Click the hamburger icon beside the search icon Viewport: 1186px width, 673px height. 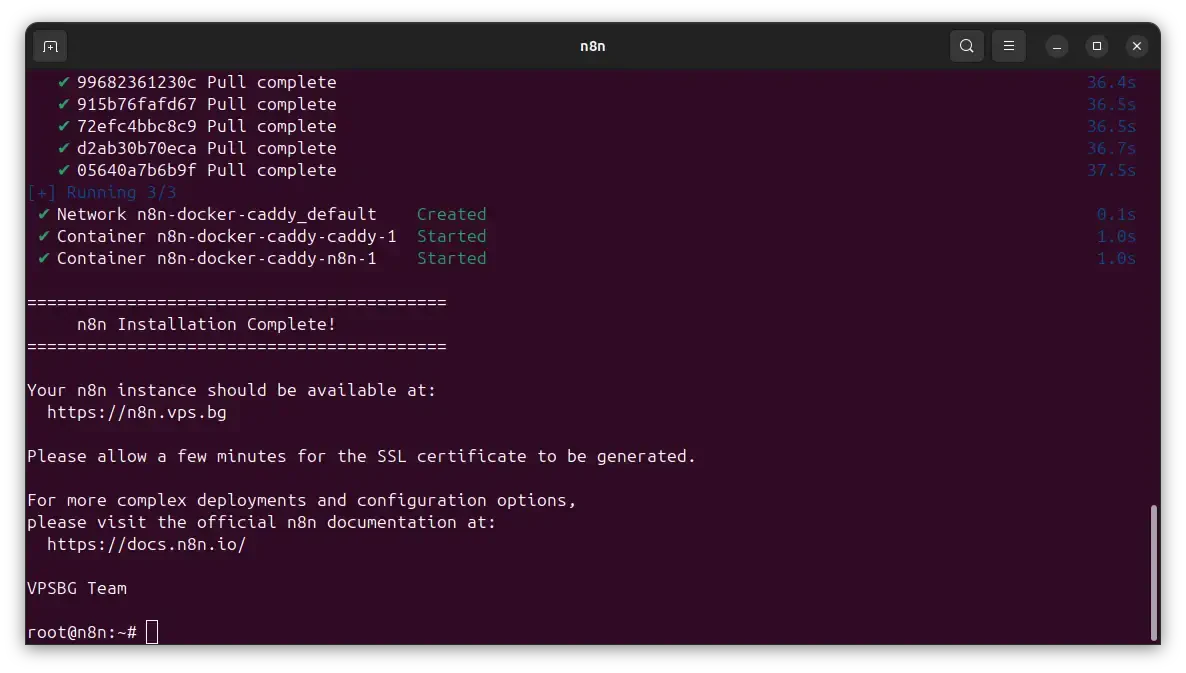tap(1008, 46)
